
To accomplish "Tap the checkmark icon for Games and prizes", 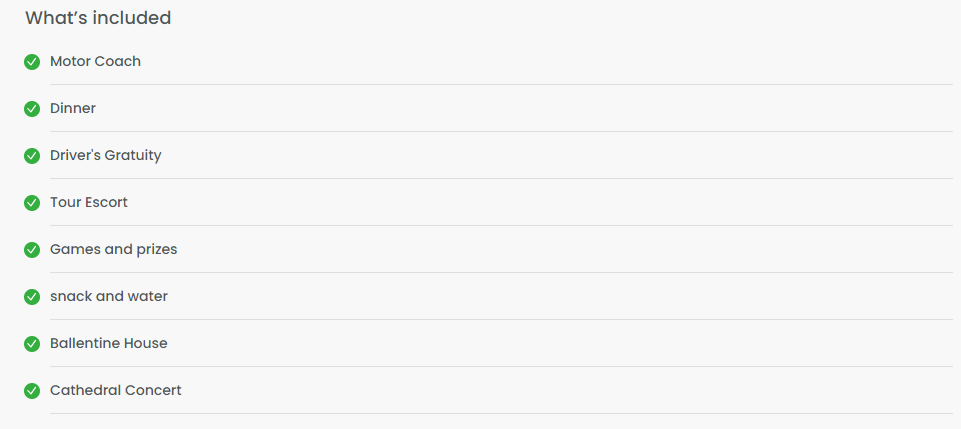I will pos(32,250).
